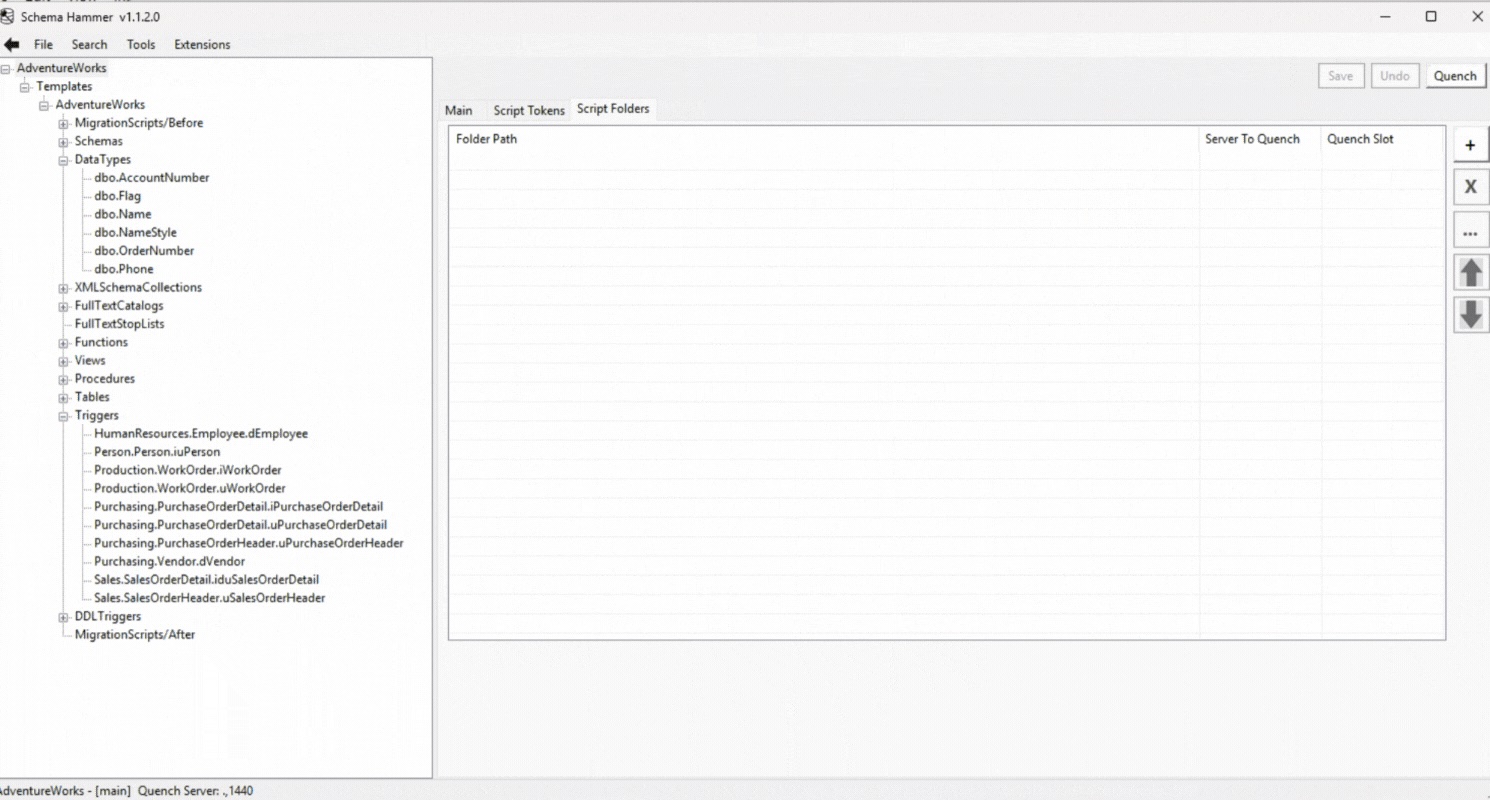Switch to the Script Tokens tab
The width and height of the screenshot is (1490, 800).
tap(528, 110)
